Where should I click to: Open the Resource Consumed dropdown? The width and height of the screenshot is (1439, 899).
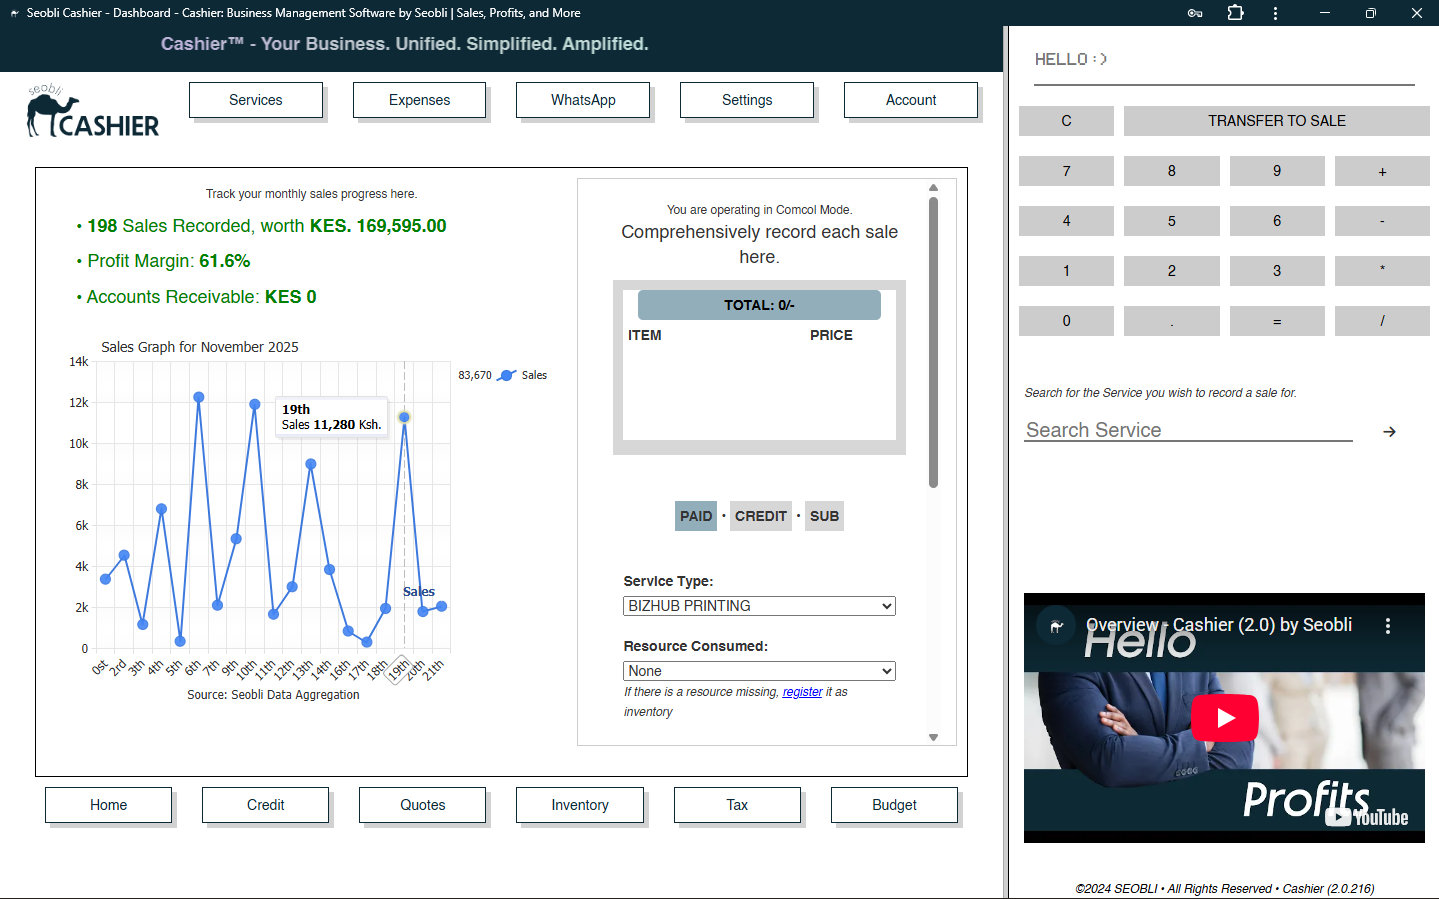pyautogui.click(x=759, y=671)
